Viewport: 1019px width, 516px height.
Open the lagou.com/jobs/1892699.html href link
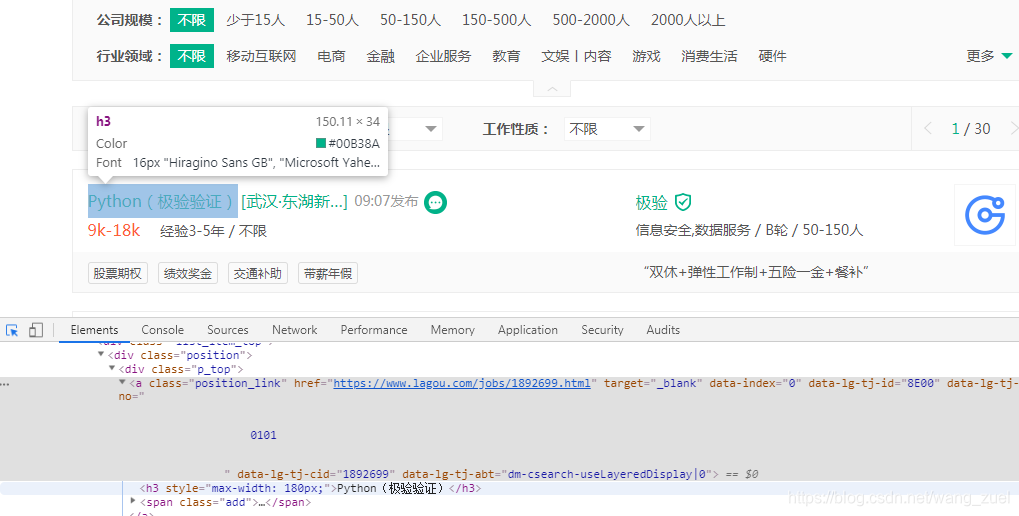click(x=461, y=383)
